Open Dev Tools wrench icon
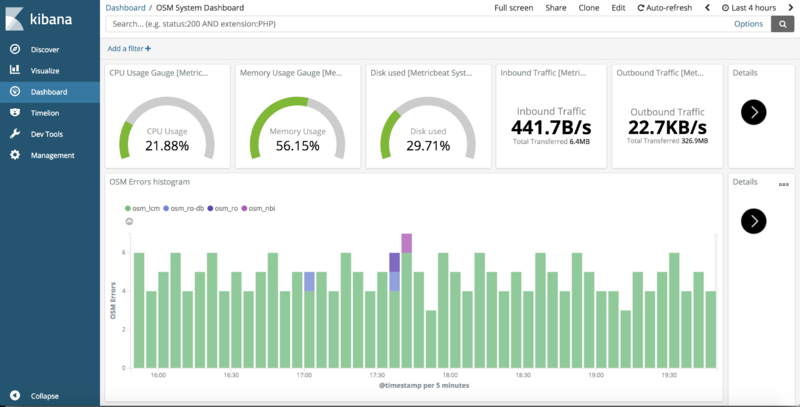 15,134
